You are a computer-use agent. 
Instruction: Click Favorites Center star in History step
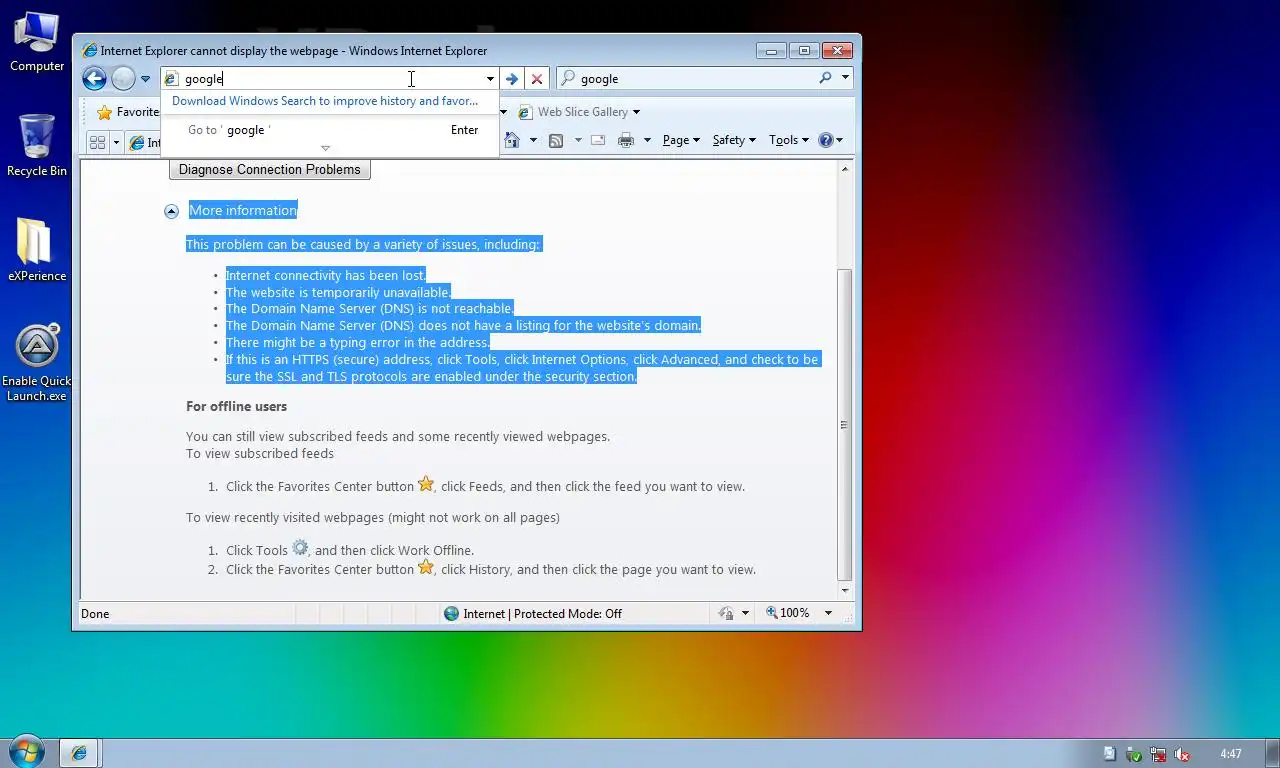(x=426, y=567)
